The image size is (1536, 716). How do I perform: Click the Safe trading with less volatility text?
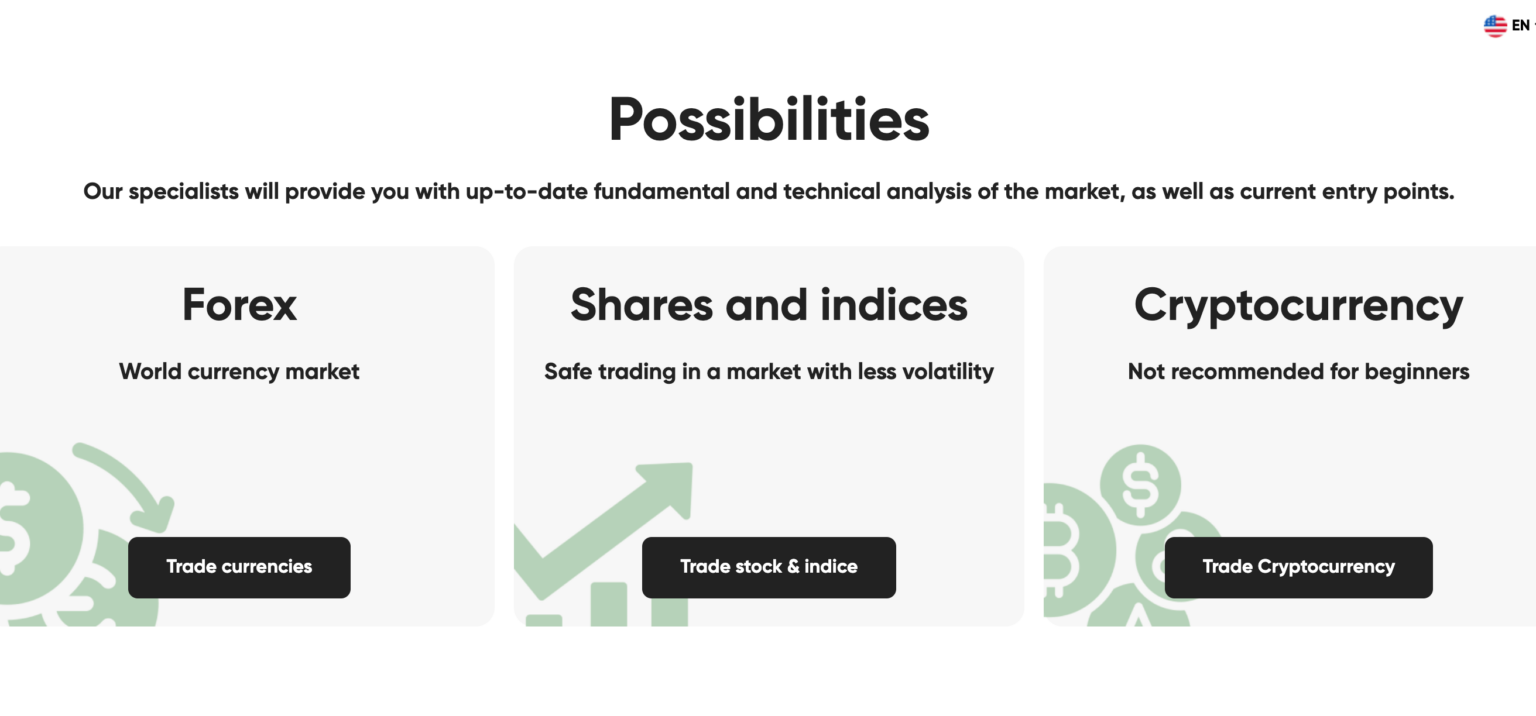click(768, 372)
